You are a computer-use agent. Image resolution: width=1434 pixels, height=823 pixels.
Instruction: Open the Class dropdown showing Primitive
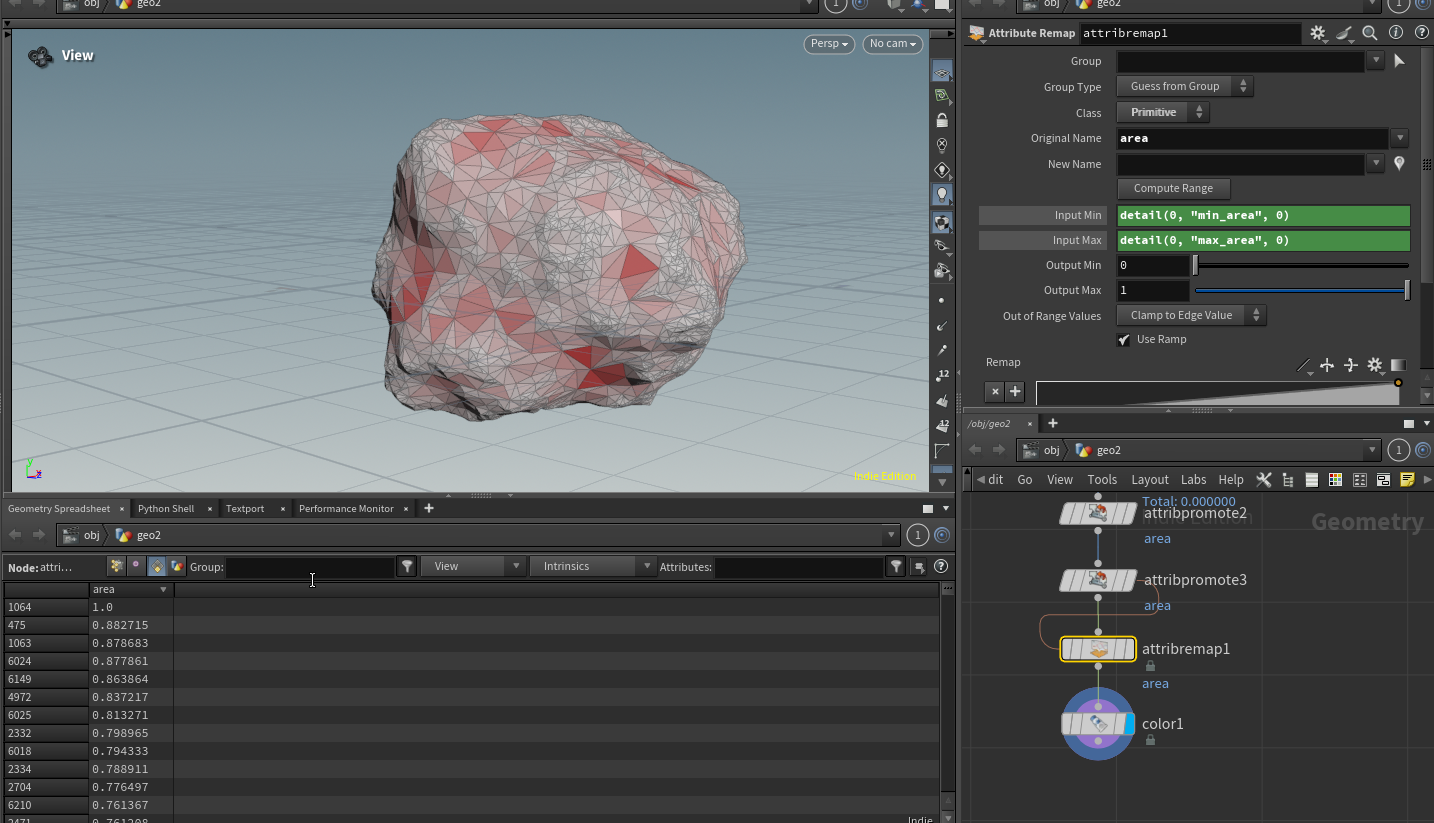[1163, 113]
